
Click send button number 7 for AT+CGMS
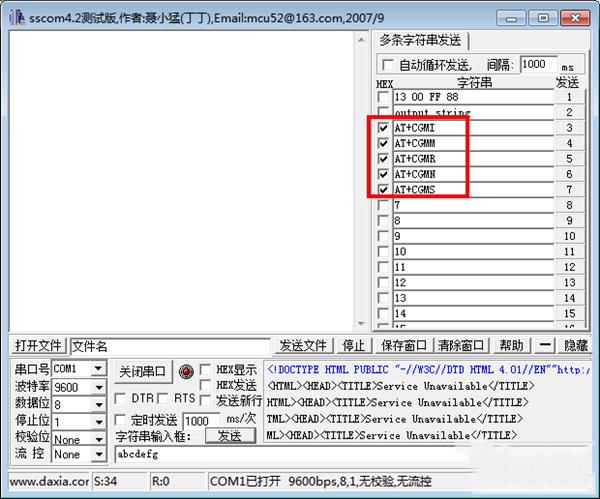[x=567, y=189]
